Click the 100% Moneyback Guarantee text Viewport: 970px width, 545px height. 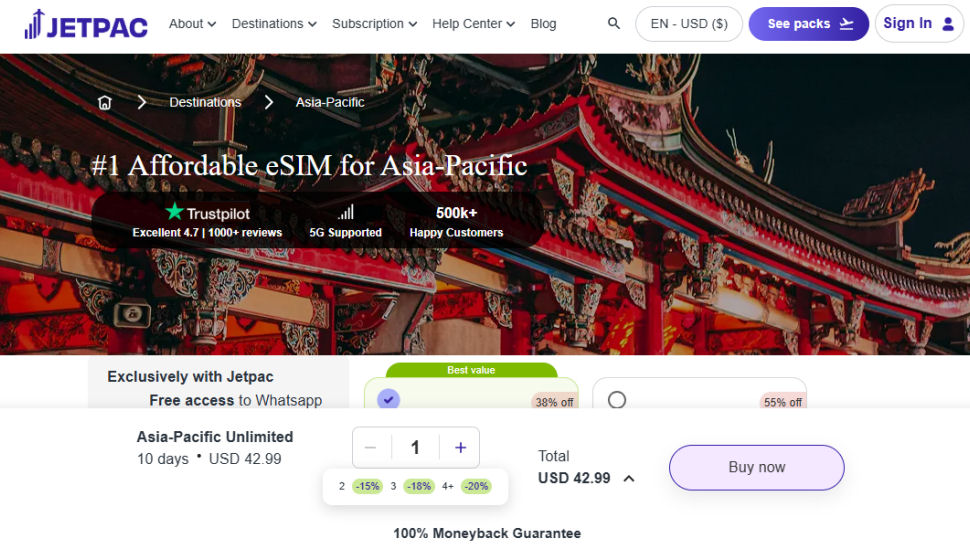(x=487, y=533)
